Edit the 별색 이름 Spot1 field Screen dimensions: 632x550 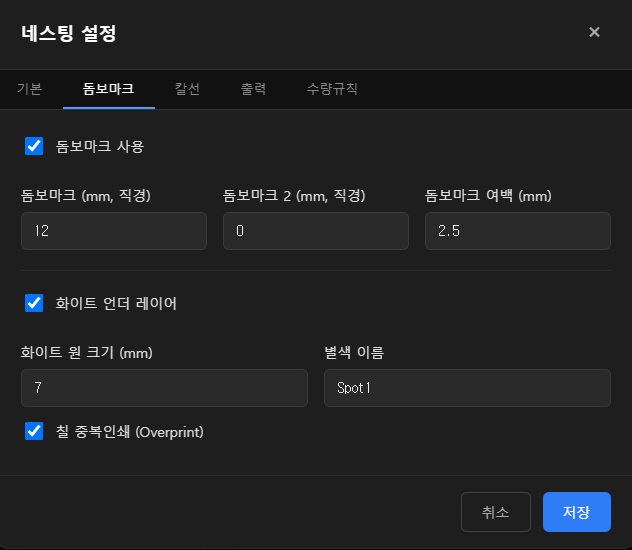coord(468,388)
